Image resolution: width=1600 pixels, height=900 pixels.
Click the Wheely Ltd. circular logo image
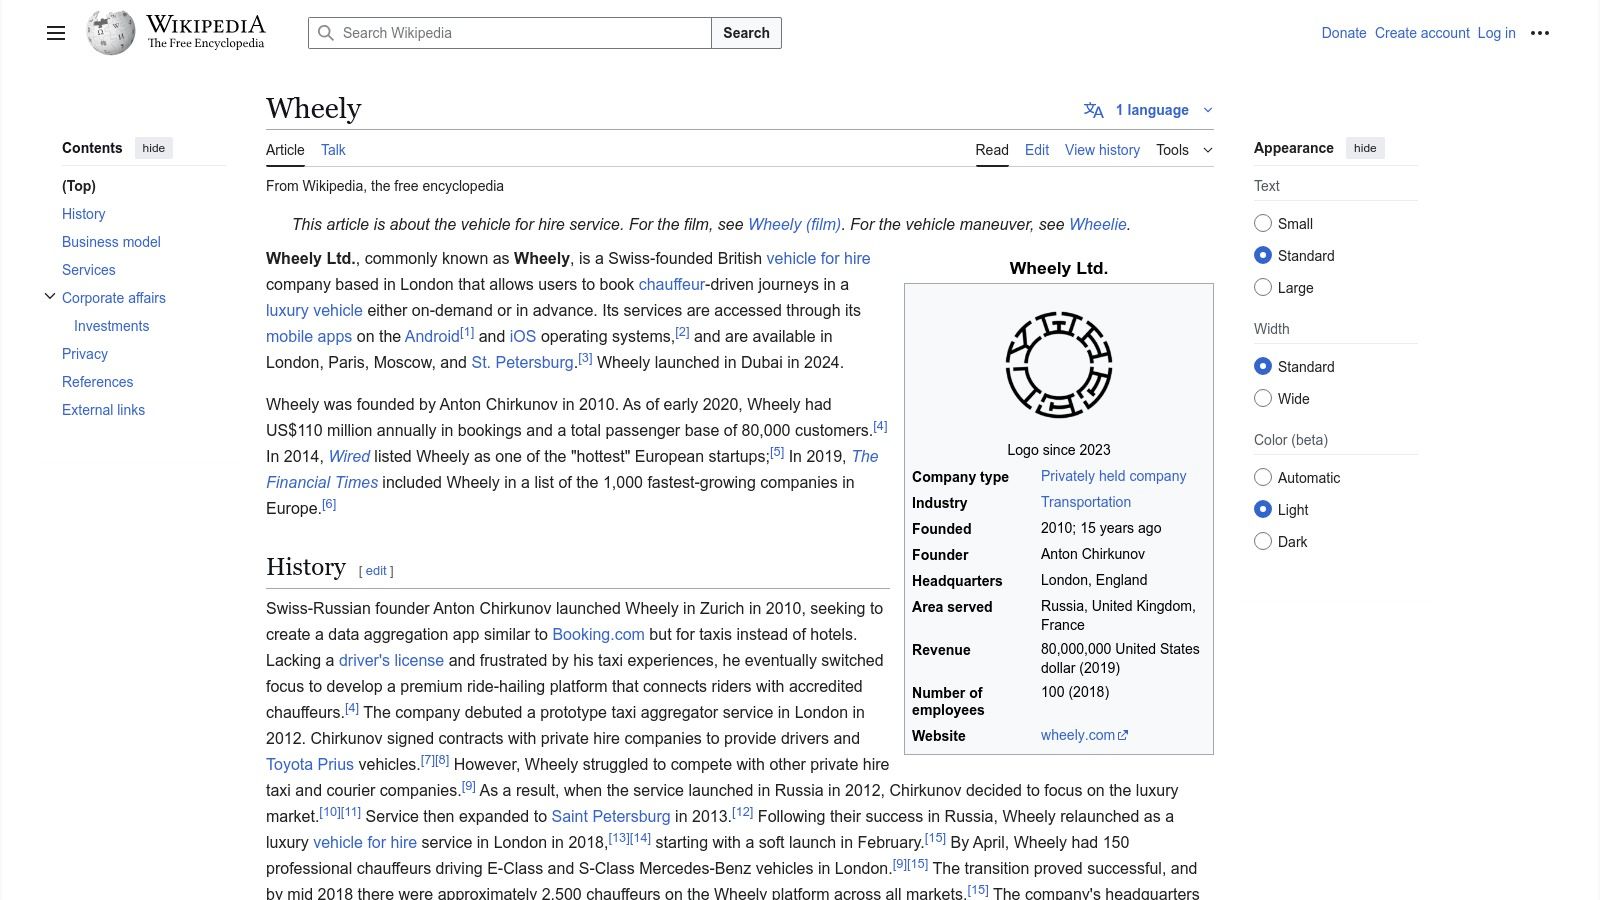[x=1058, y=365]
